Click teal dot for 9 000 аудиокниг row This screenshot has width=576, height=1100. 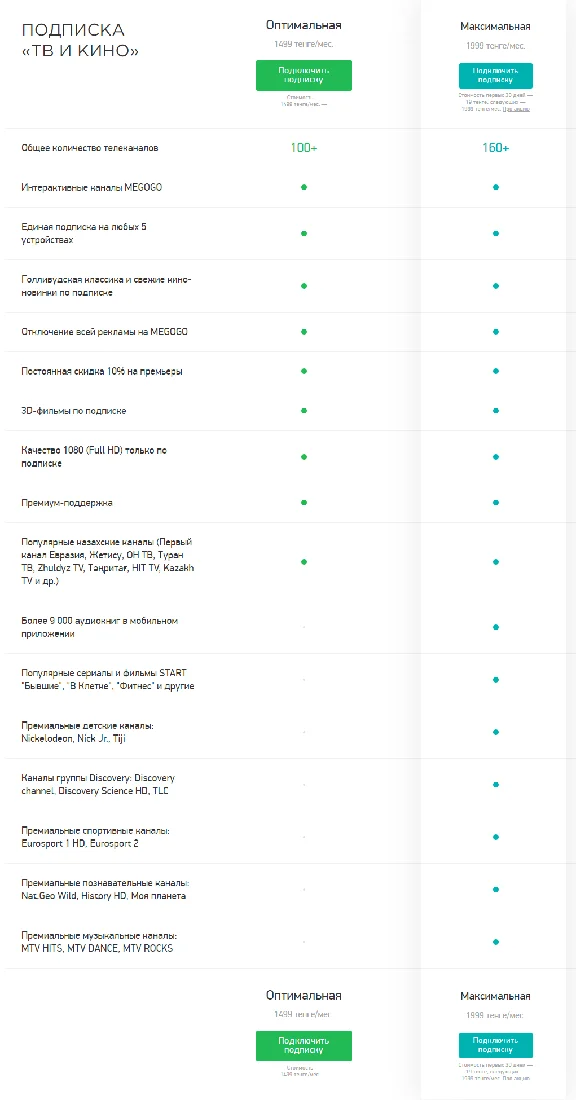pyautogui.click(x=496, y=626)
